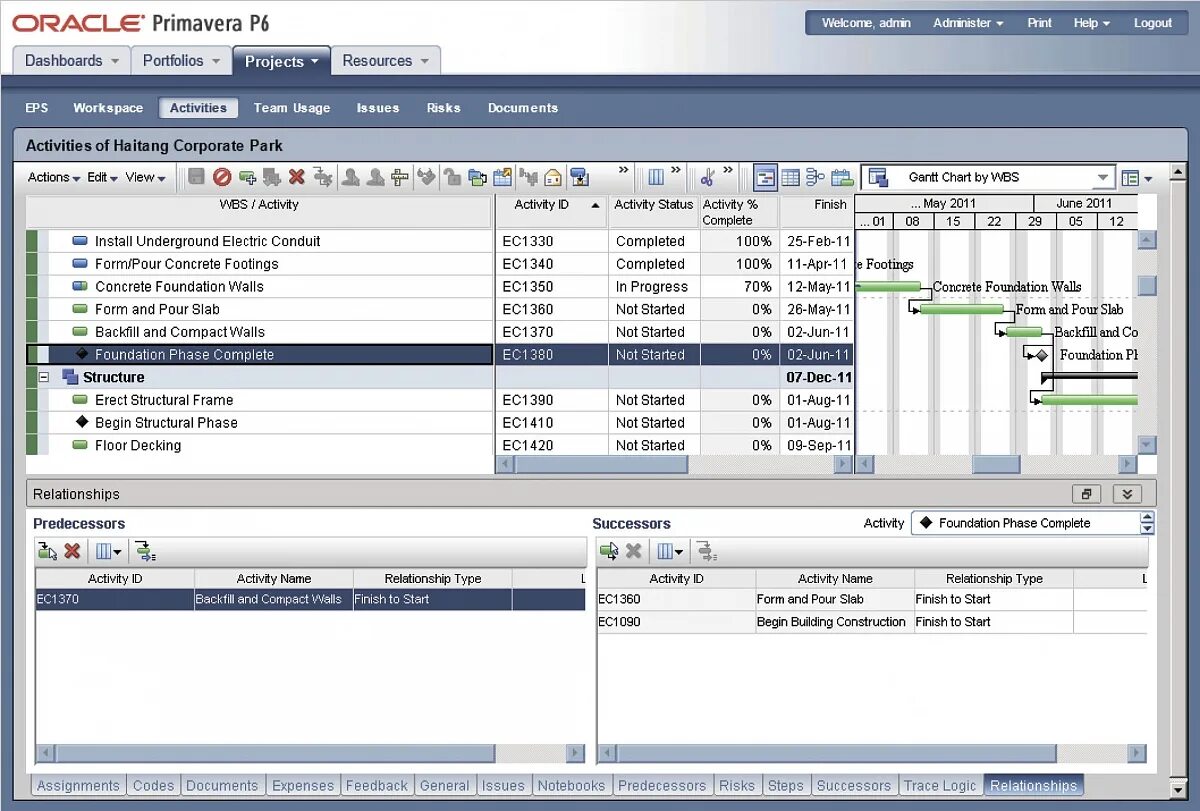This screenshot has height=811, width=1200.
Task: Click the house-shaped toolbar icon
Action: click(x=553, y=177)
